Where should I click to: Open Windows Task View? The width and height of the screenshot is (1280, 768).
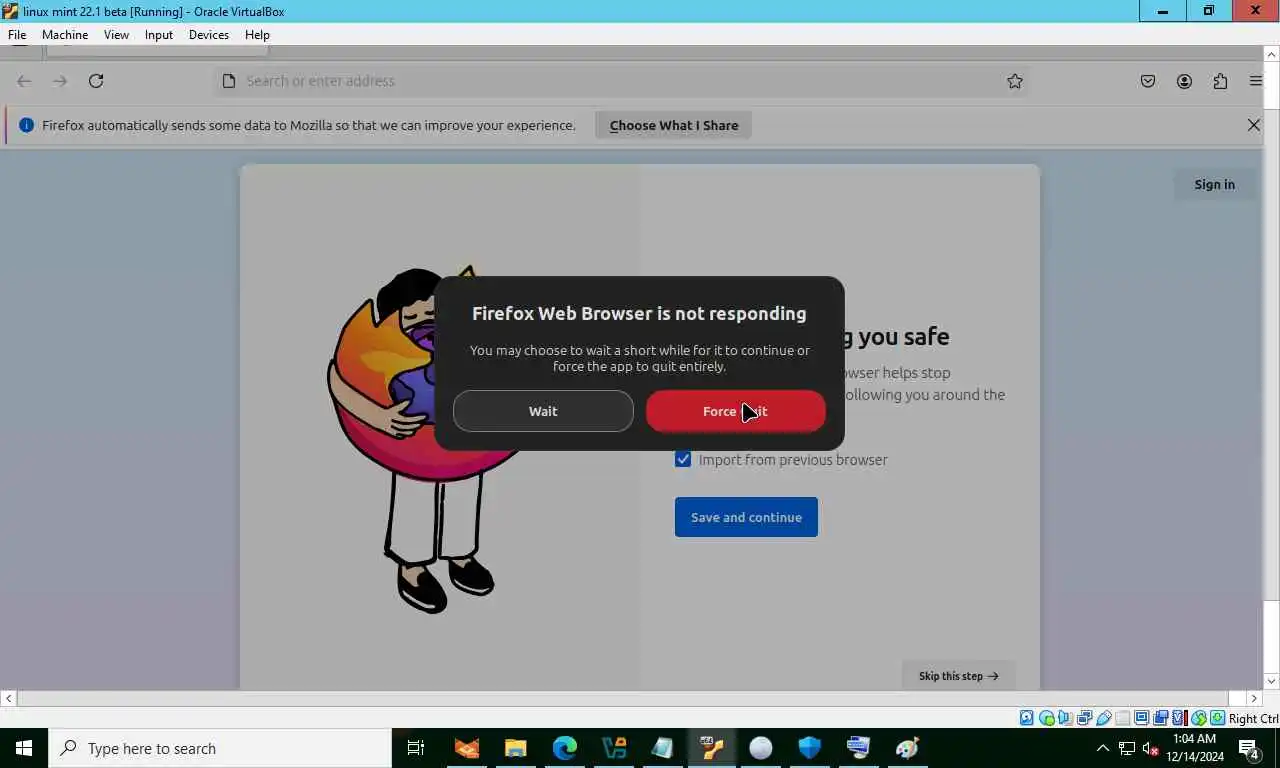coord(416,748)
